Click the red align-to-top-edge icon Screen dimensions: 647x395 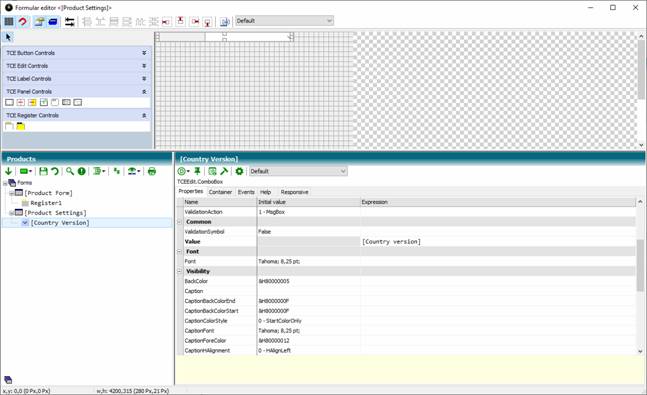[x=180, y=21]
